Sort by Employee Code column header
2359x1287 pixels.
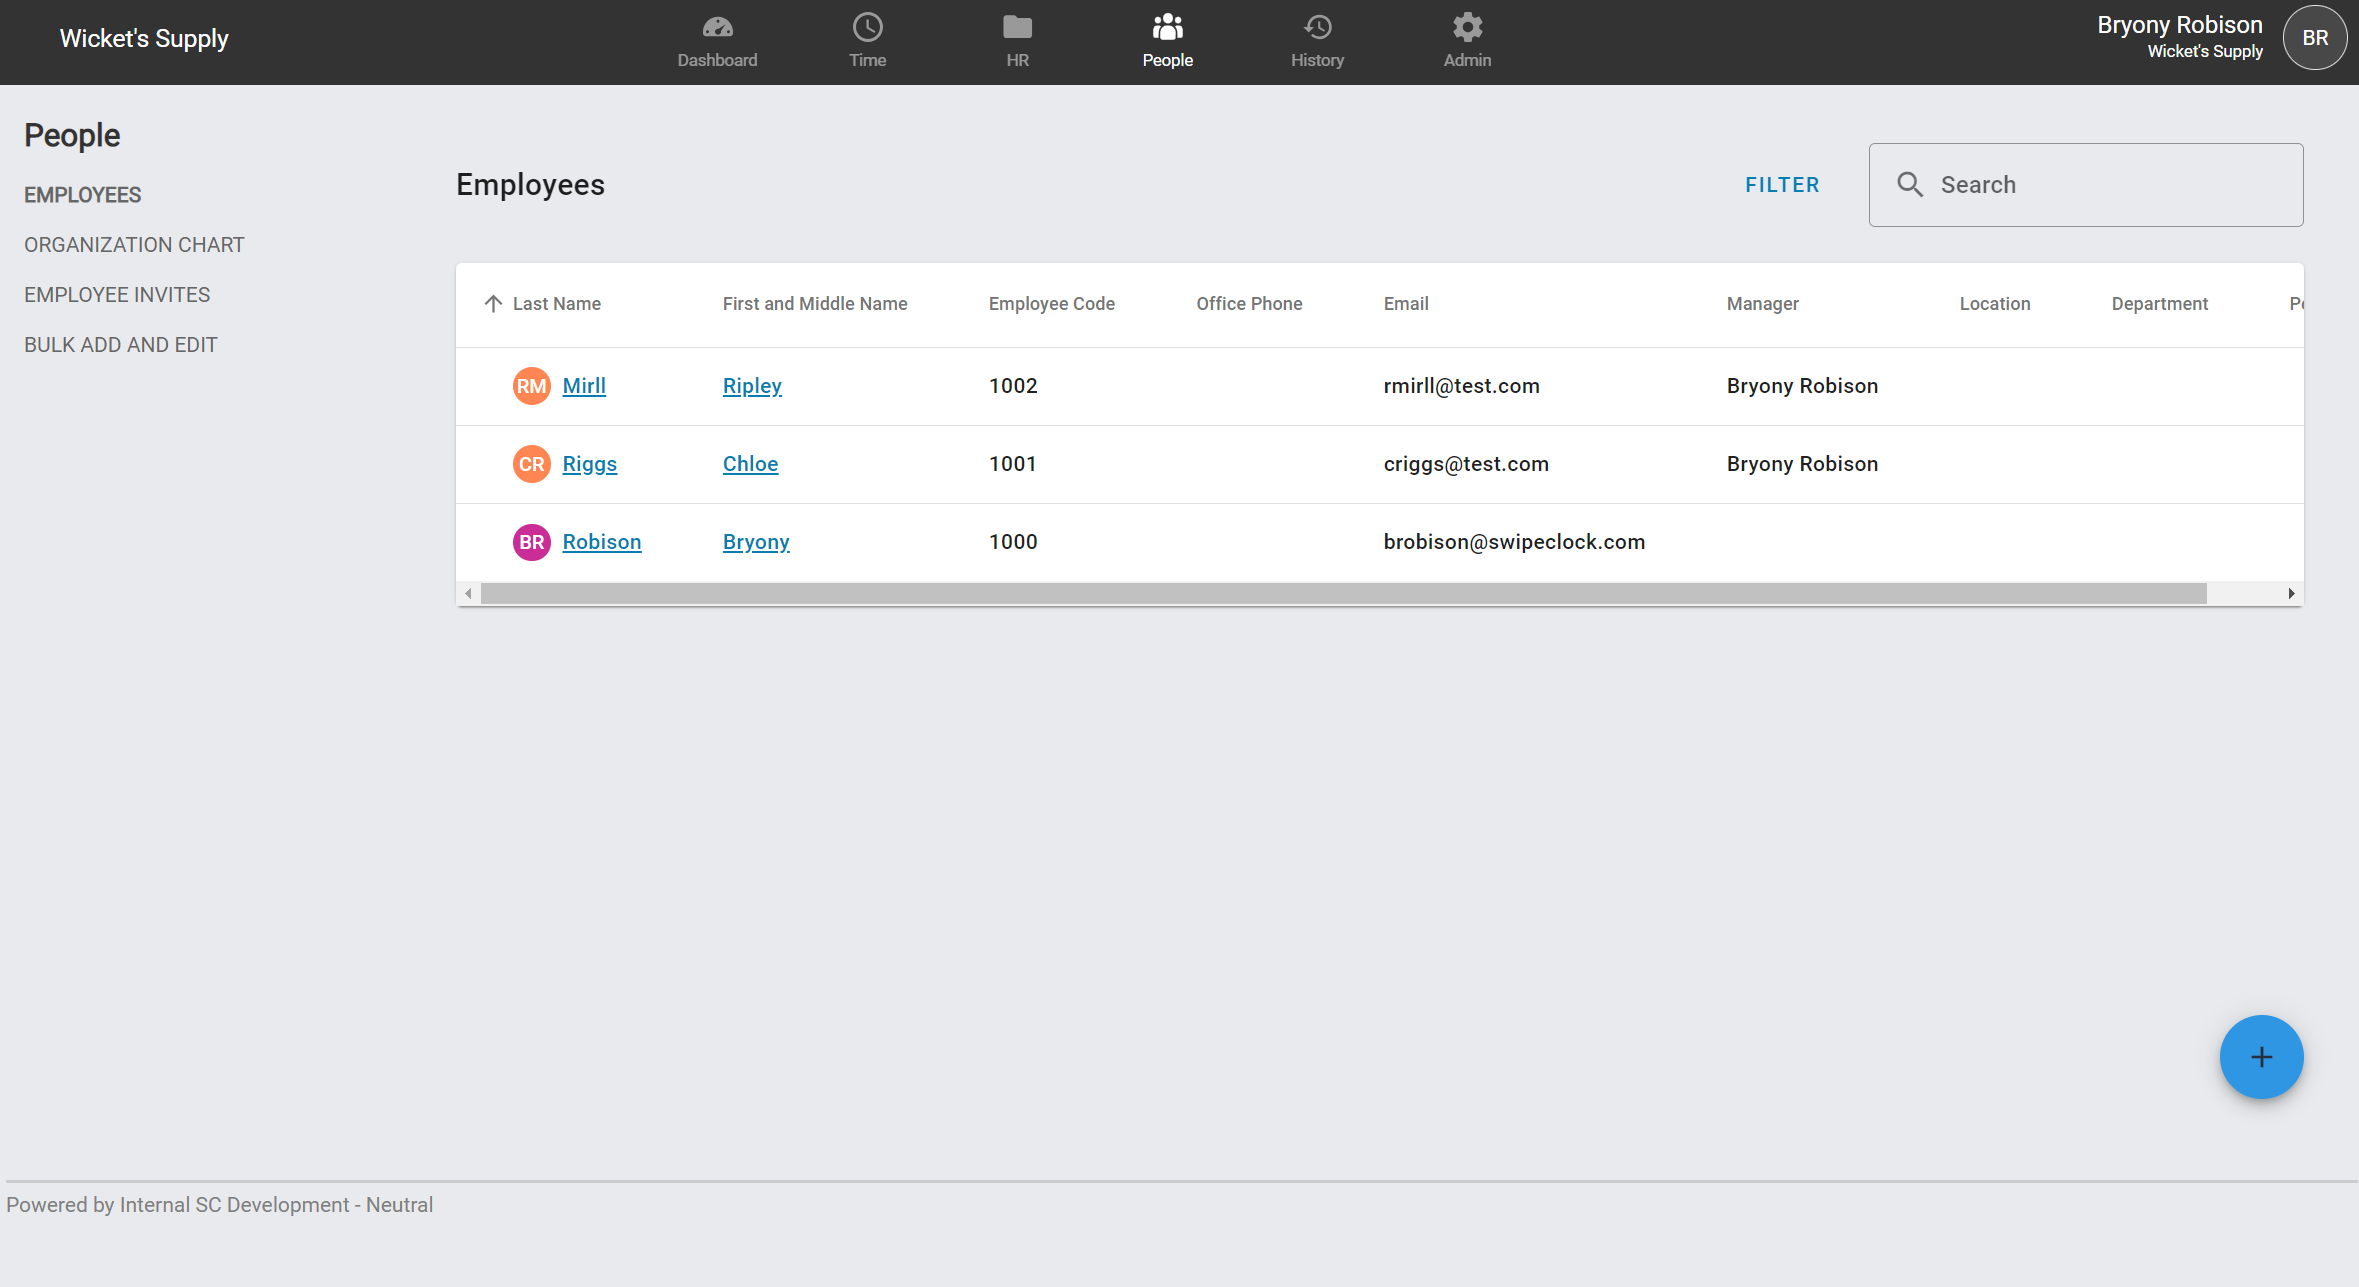tap(1051, 304)
